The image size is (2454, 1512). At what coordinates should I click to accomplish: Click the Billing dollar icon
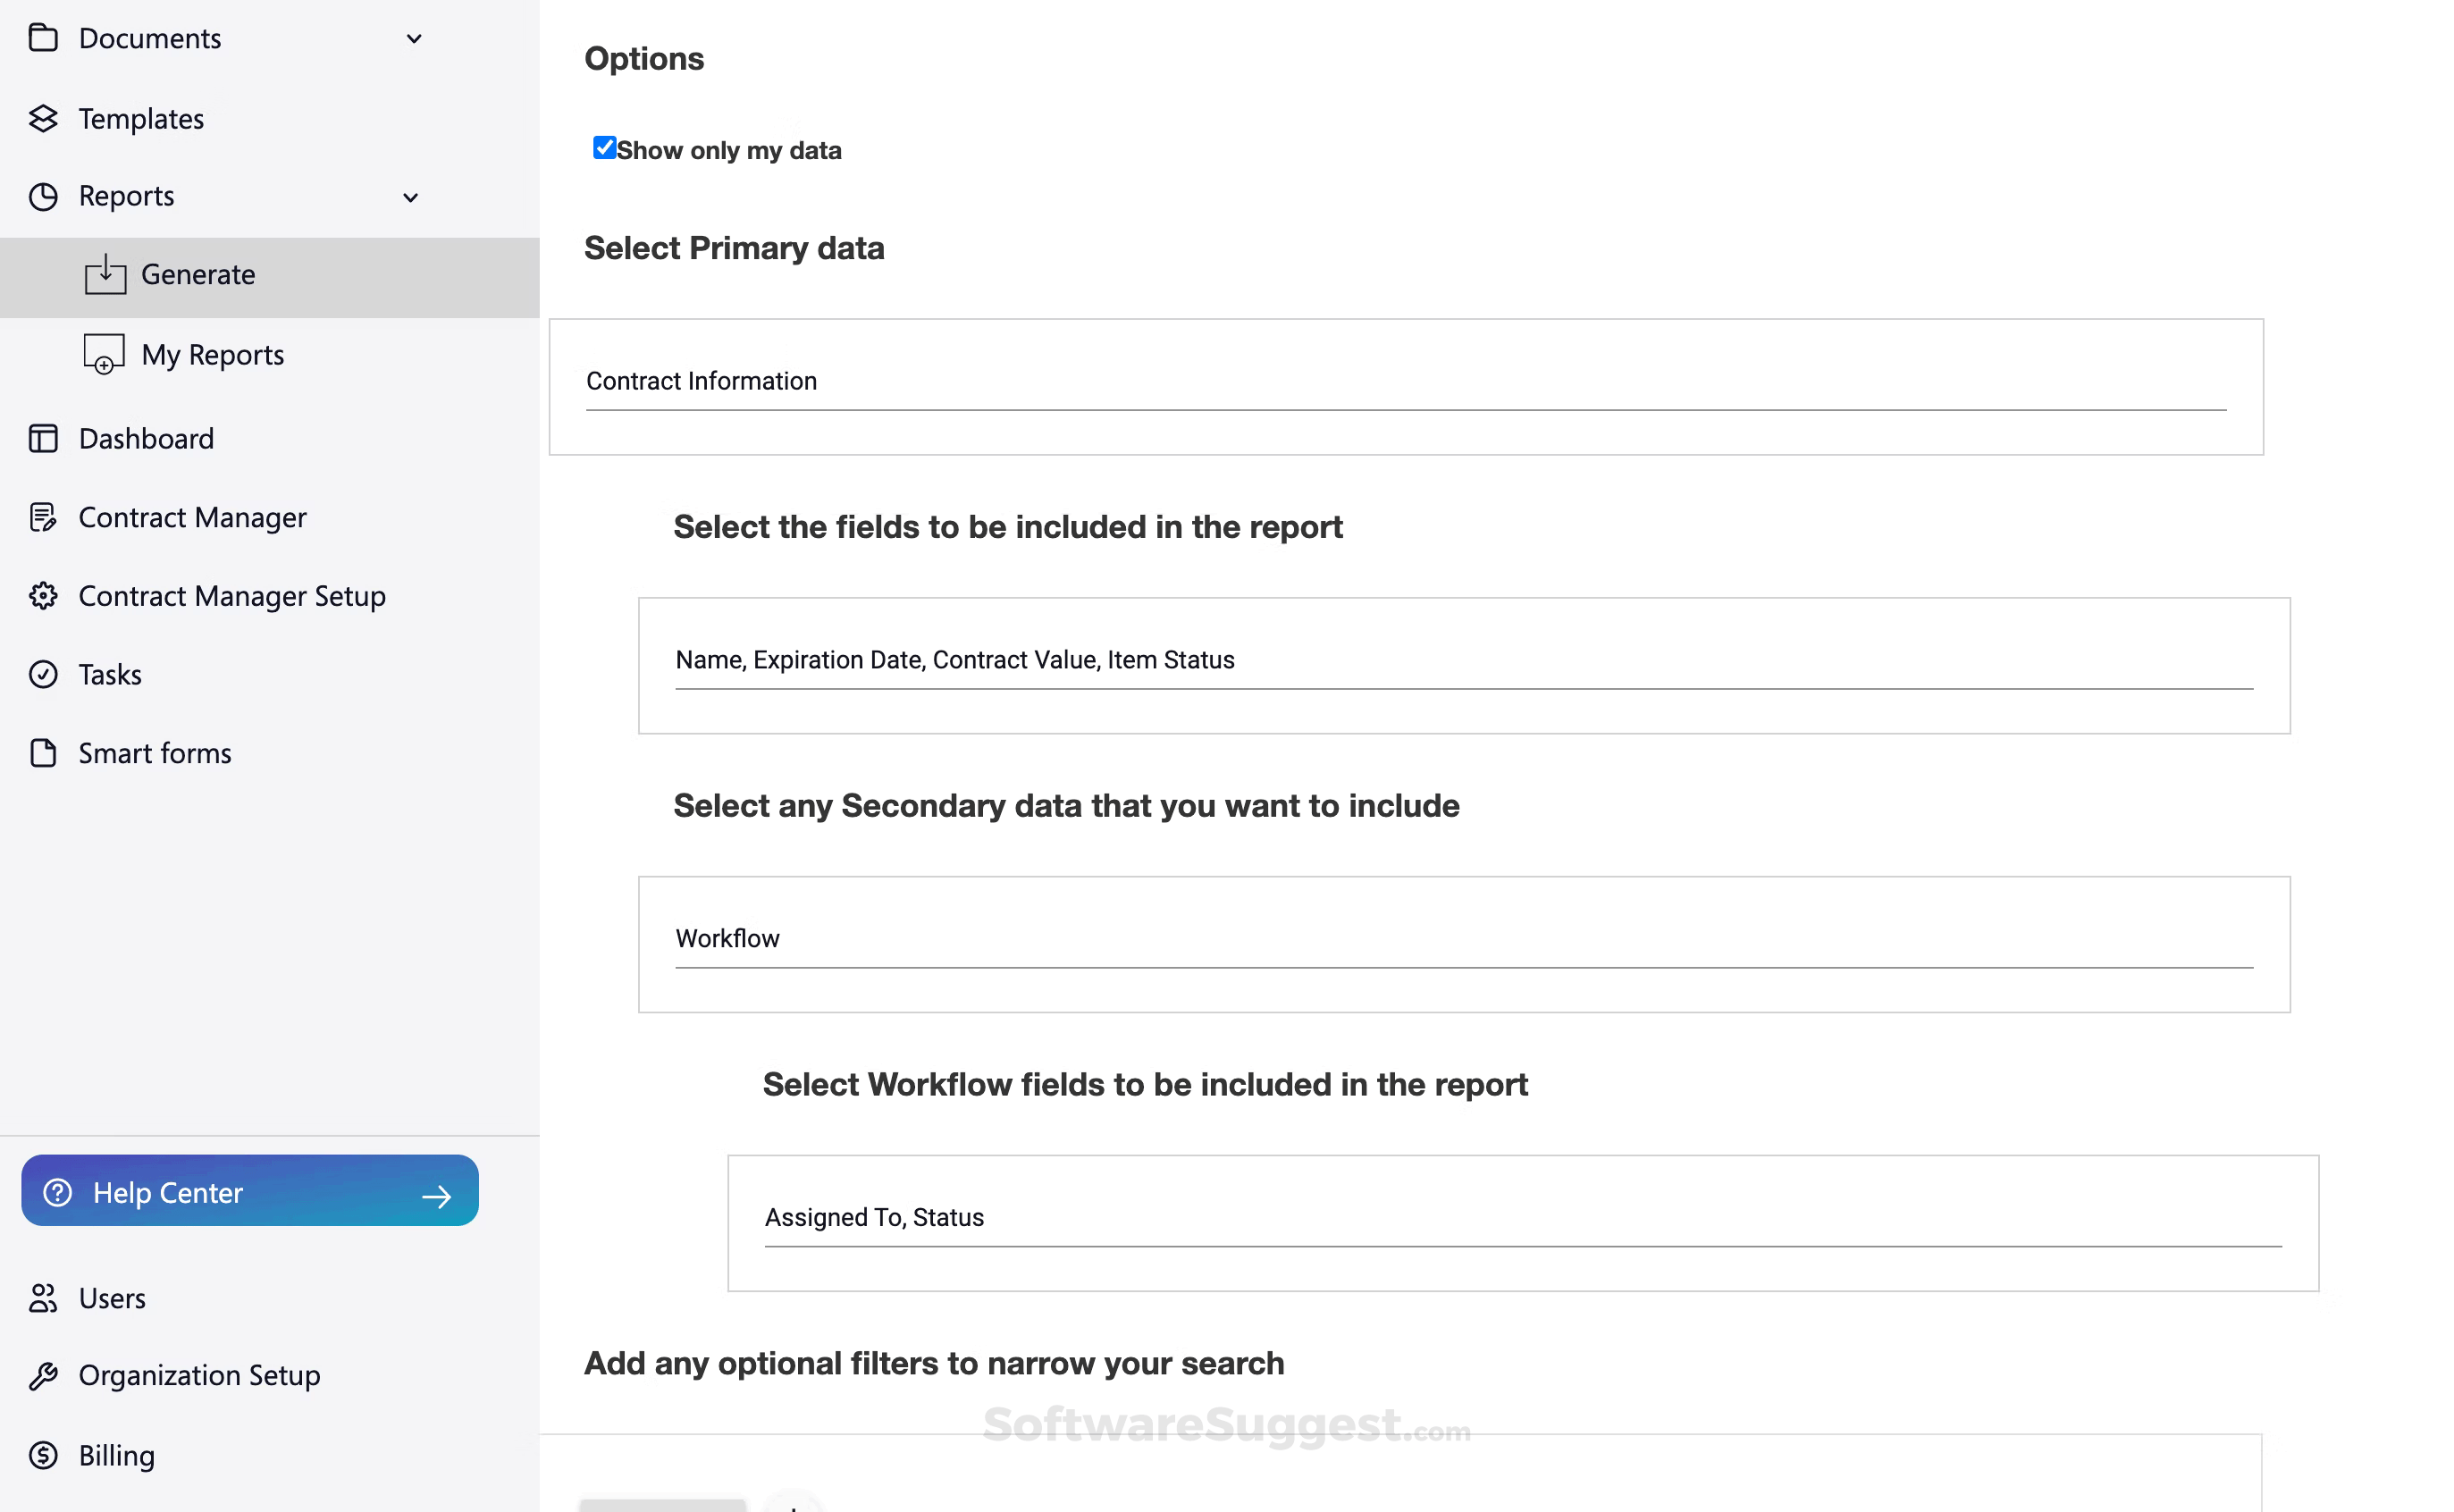click(43, 1455)
